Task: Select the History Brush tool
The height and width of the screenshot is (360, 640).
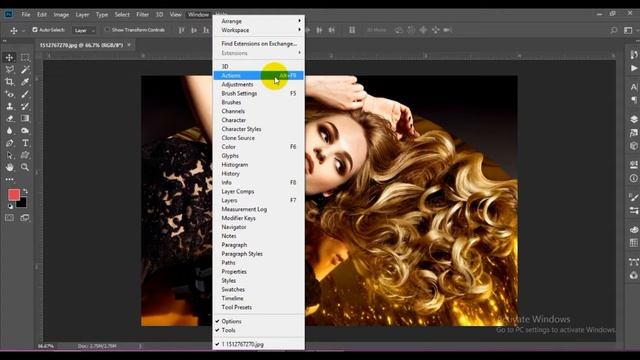Action: coord(25,107)
